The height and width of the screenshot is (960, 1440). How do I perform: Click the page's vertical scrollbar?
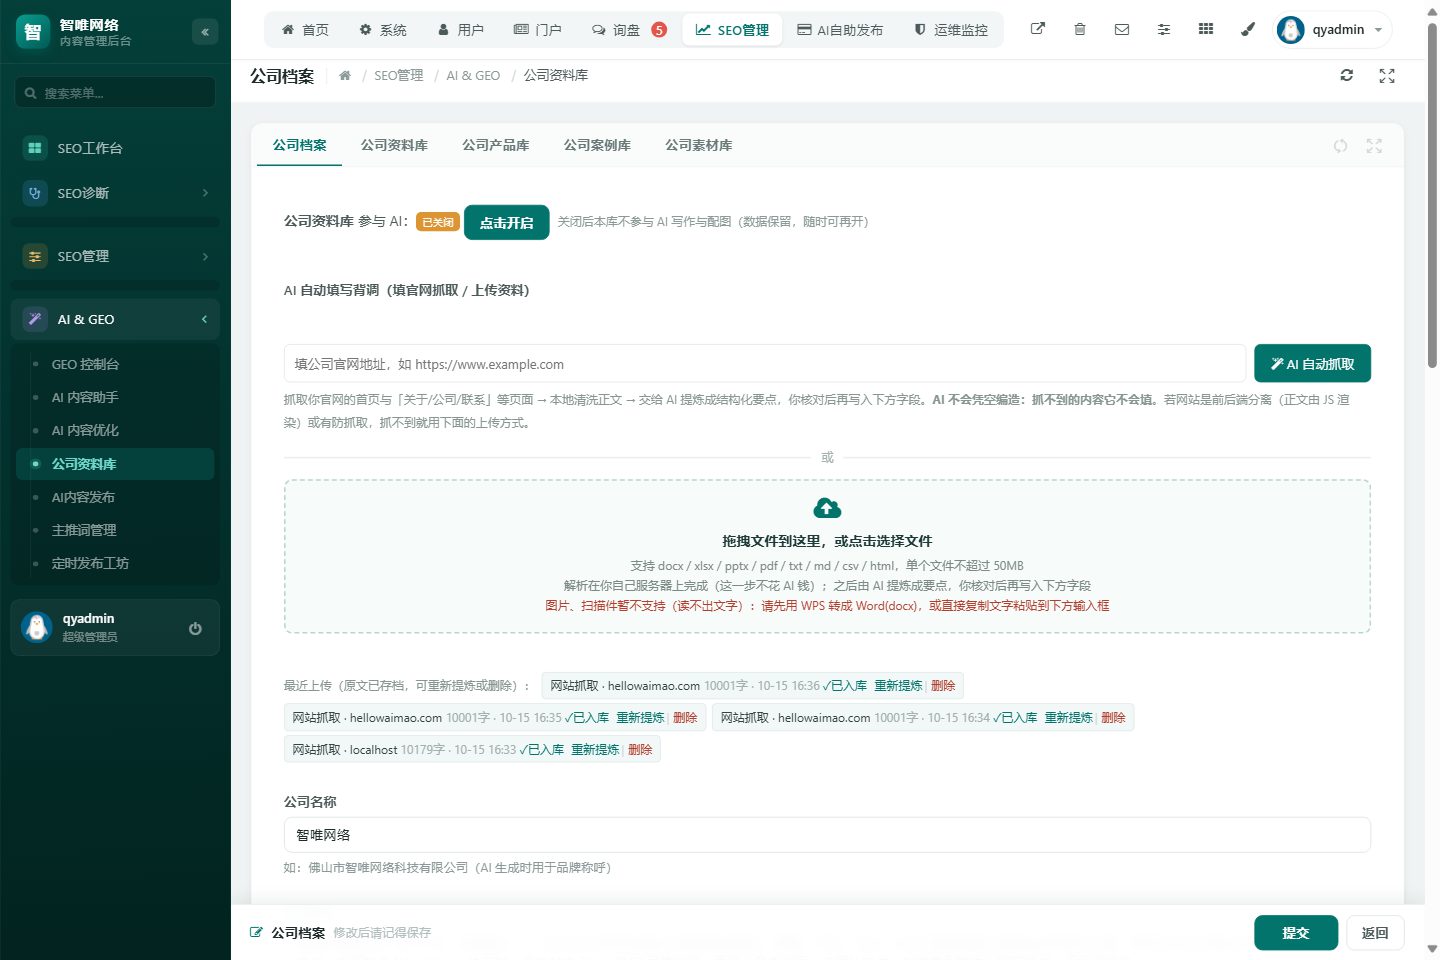(1432, 195)
